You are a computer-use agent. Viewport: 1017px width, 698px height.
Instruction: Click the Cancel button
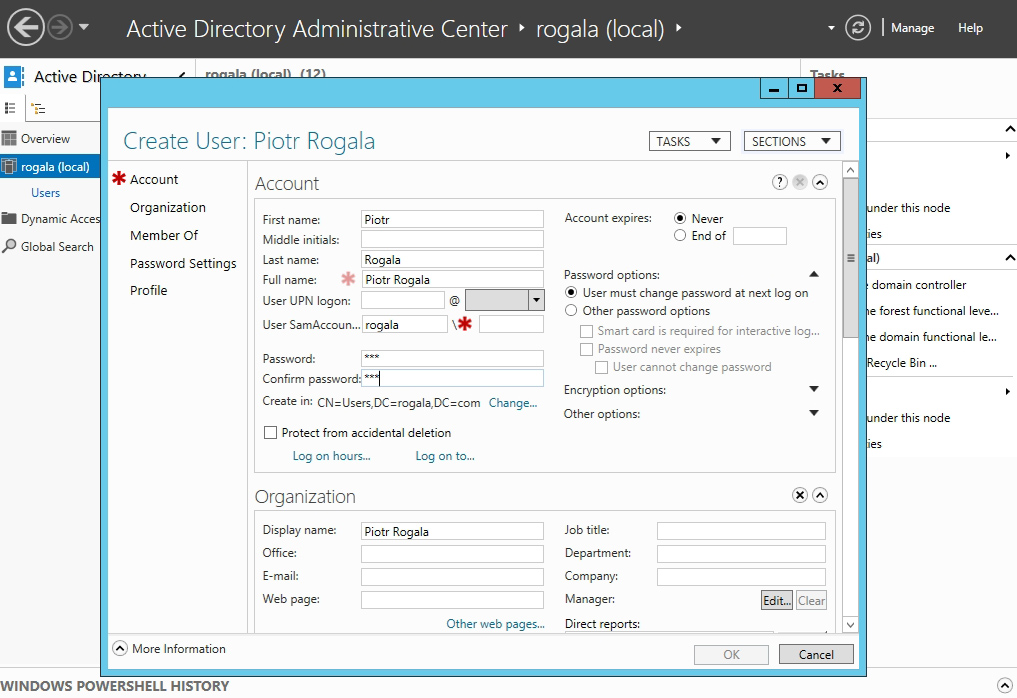point(816,655)
